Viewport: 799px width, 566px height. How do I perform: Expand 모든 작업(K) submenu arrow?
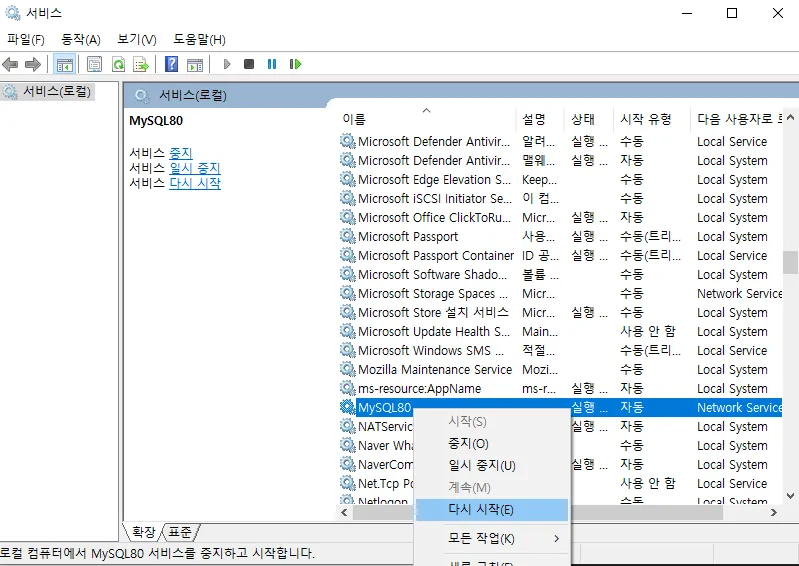[556, 538]
